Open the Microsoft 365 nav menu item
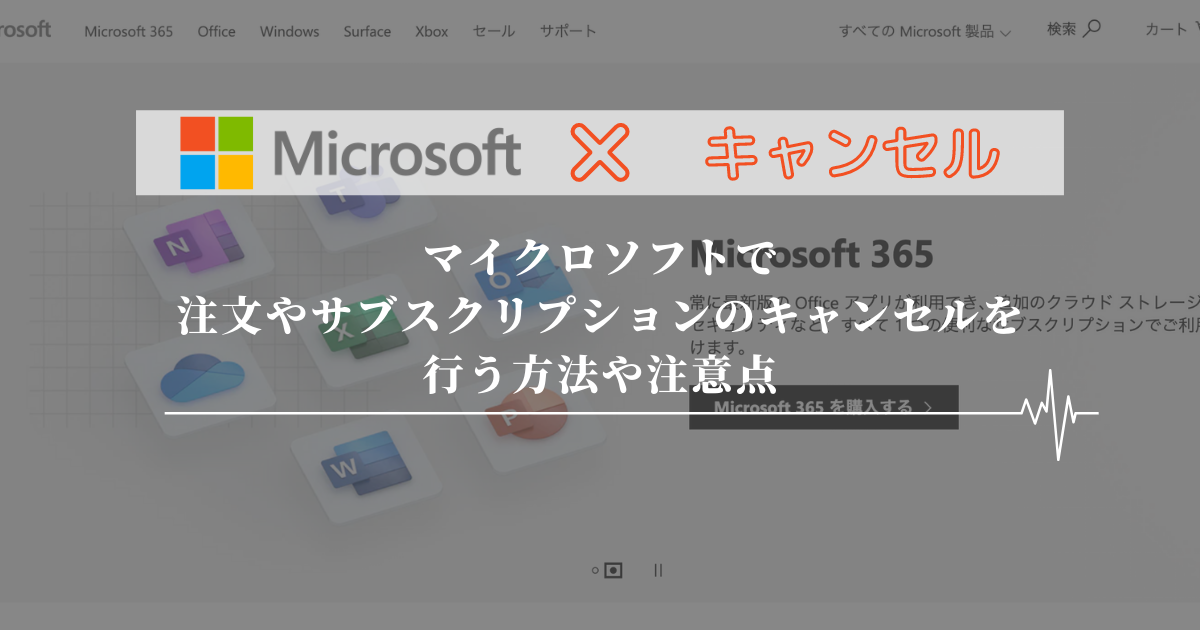Viewport: 1200px width, 630px height. (x=128, y=31)
